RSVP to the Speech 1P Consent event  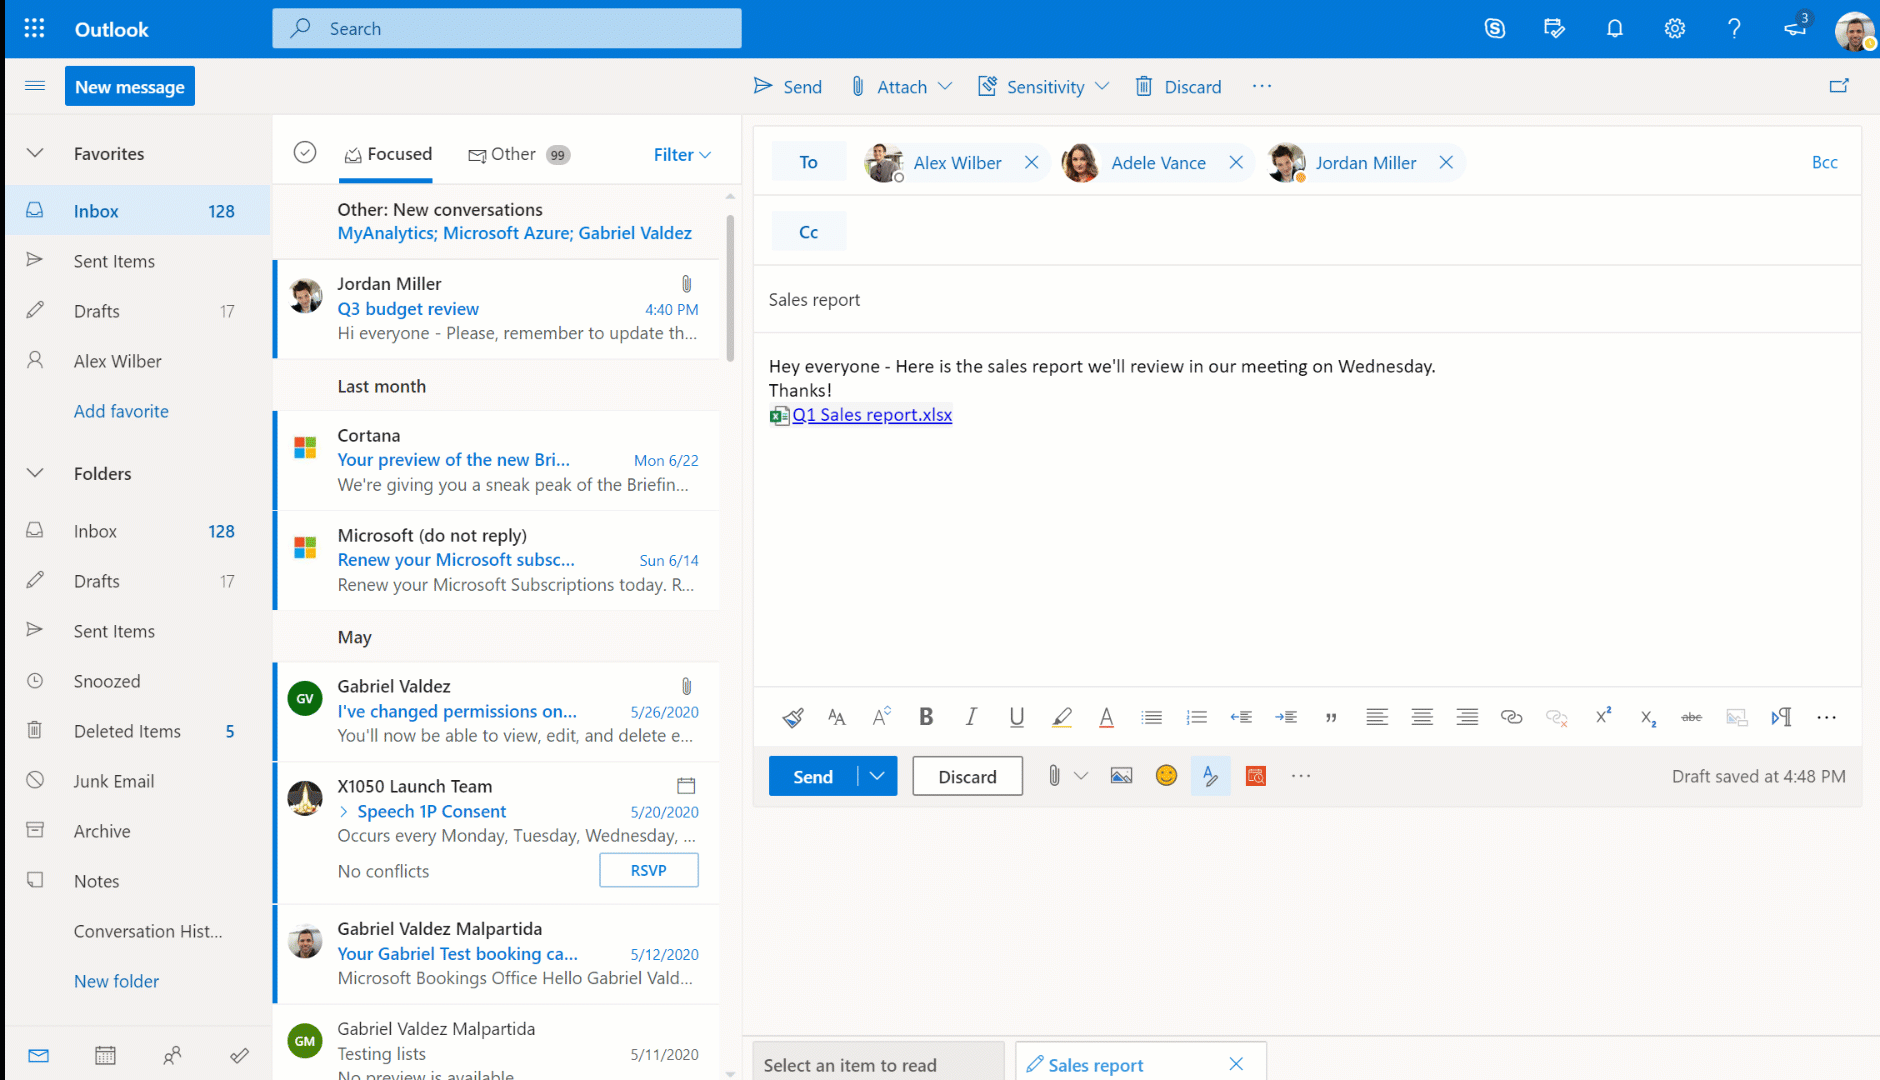[648, 870]
